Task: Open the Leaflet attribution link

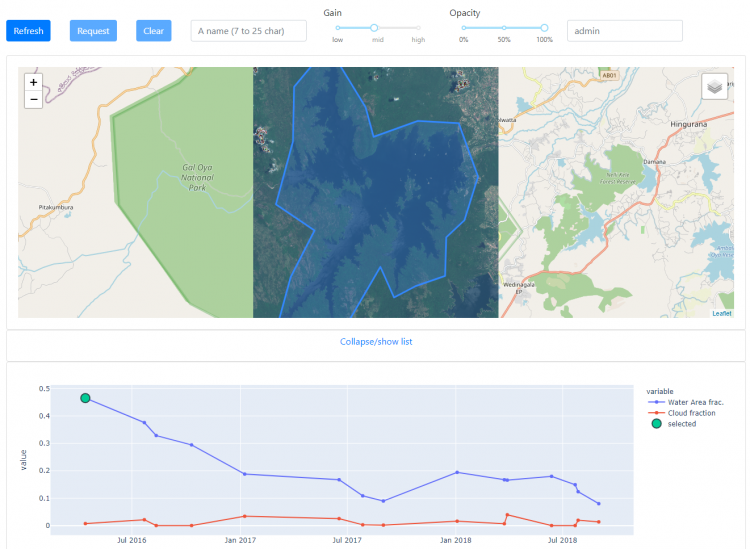Action: point(722,313)
